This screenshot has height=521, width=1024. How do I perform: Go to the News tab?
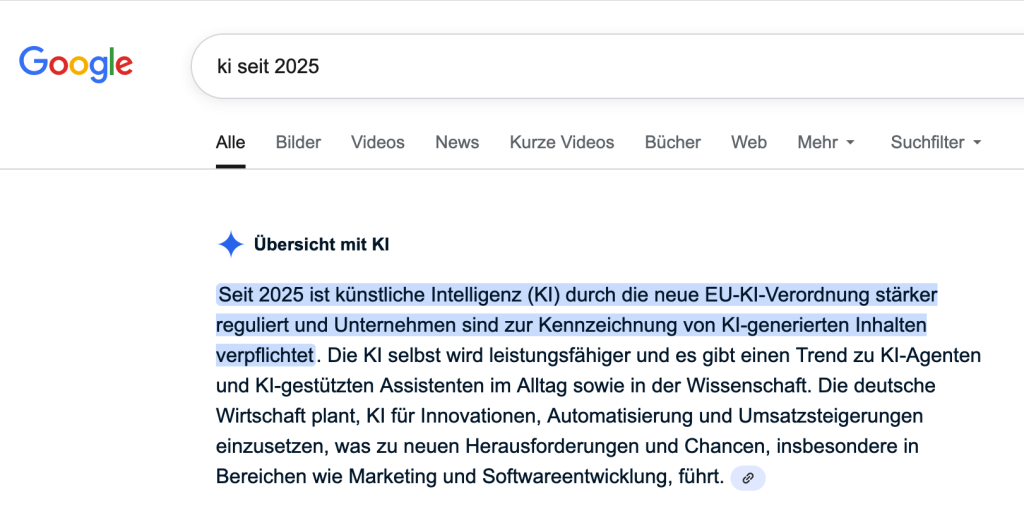[x=457, y=142]
